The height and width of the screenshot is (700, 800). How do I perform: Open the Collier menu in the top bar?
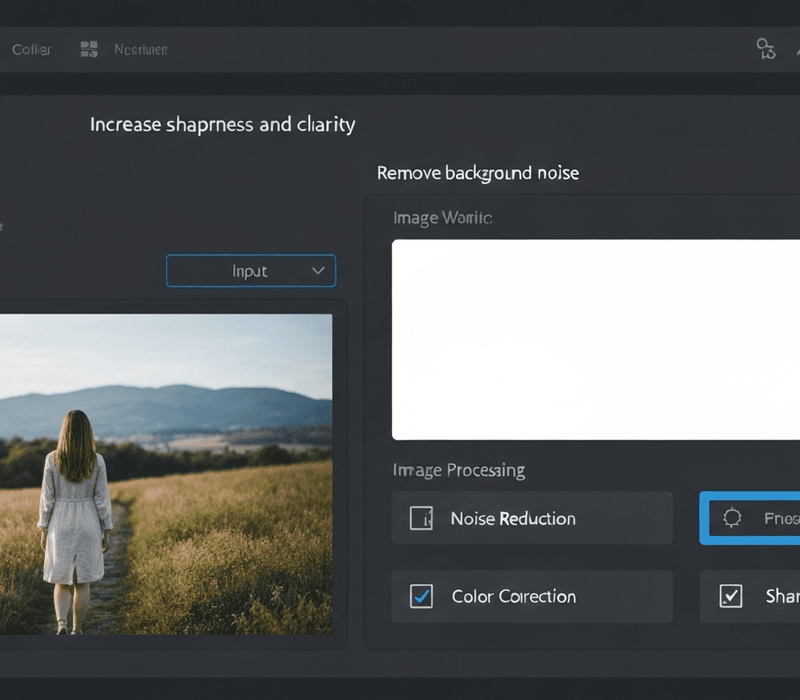pos(31,48)
